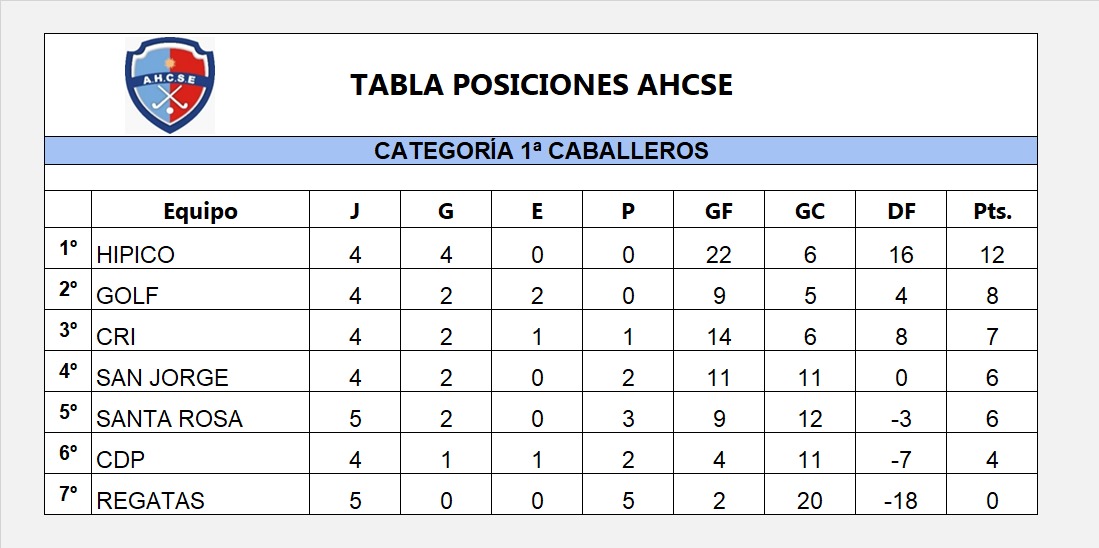The width and height of the screenshot is (1099, 548).
Task: Select the REGATAS team cell
Action: [x=150, y=501]
